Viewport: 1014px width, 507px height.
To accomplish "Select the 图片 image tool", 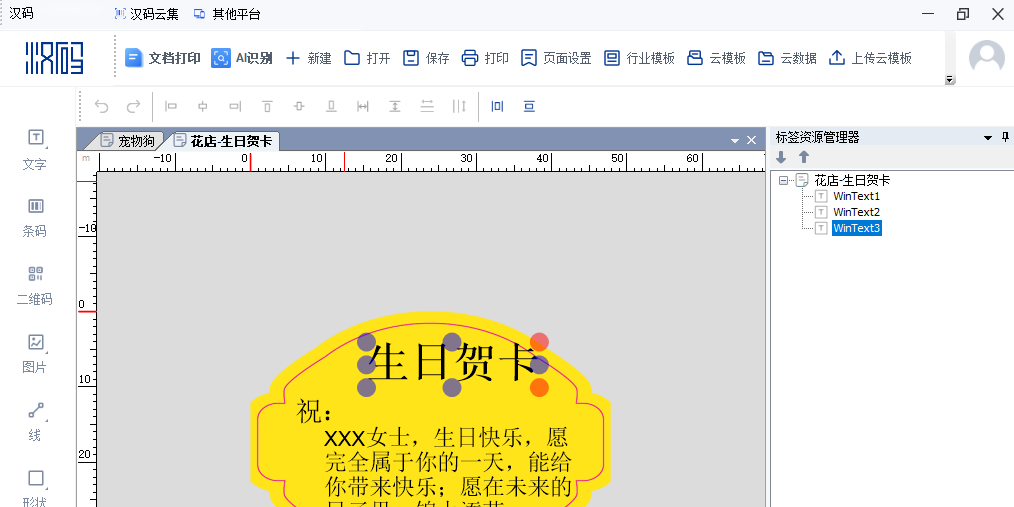I will [35, 354].
